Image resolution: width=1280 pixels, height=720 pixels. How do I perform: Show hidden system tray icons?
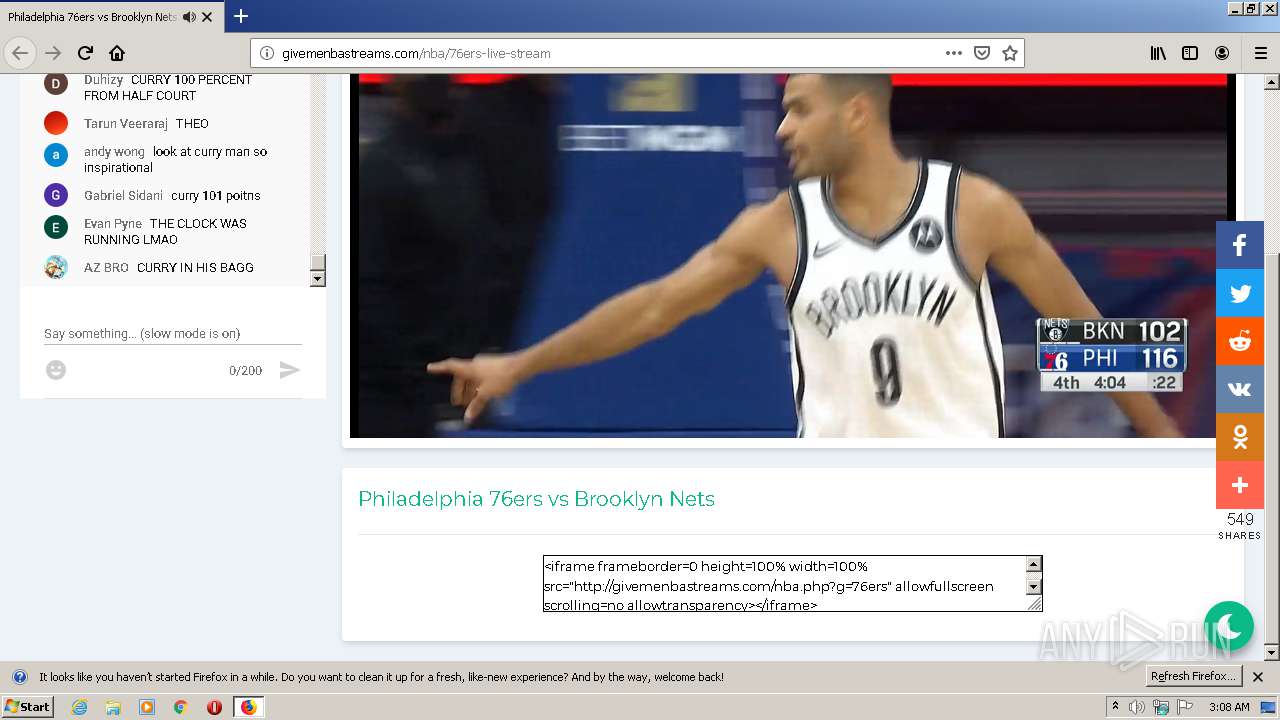click(x=1115, y=706)
